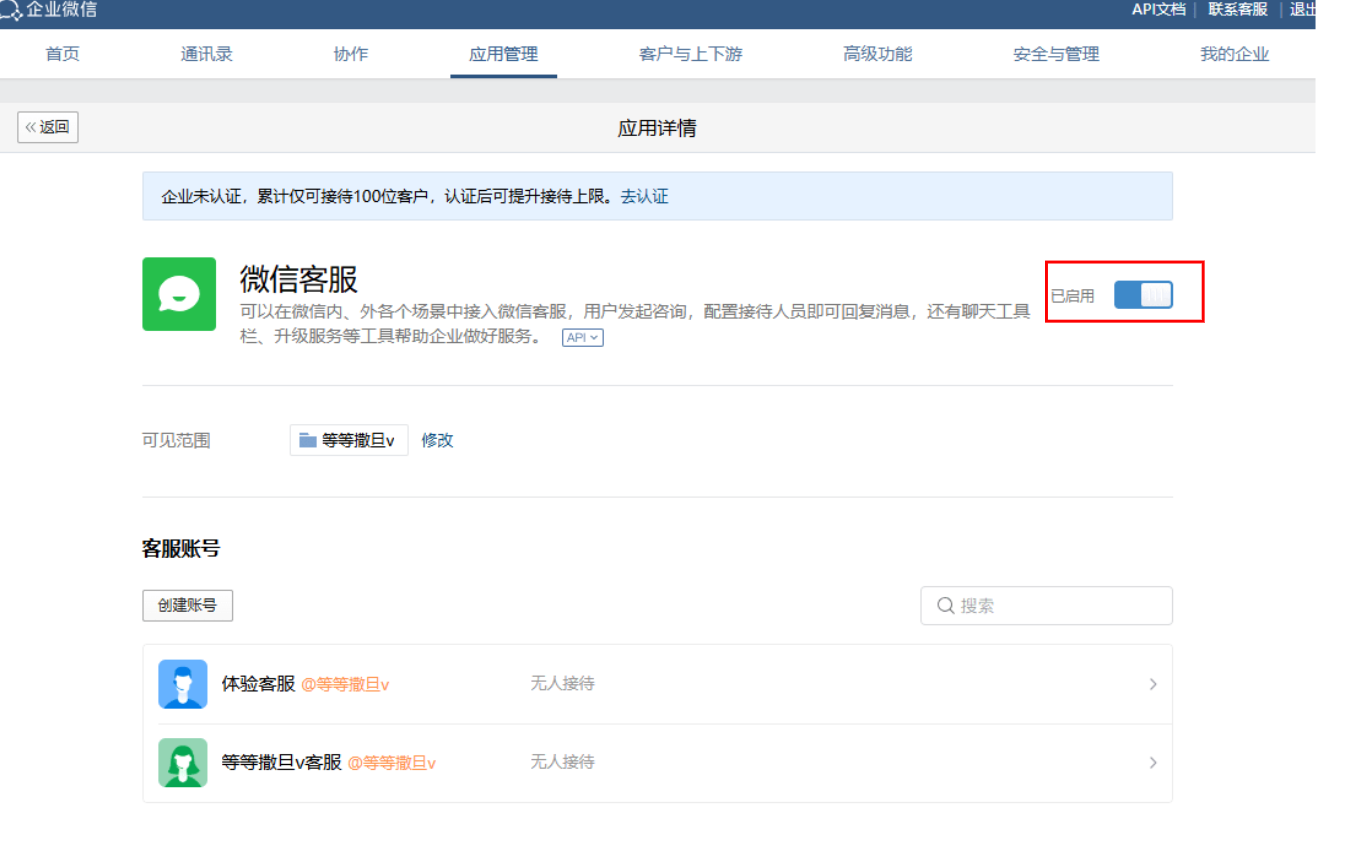Follow the 去认证 link in notice banner
Image resolution: width=1361 pixels, height=864 pixels.
tap(644, 196)
